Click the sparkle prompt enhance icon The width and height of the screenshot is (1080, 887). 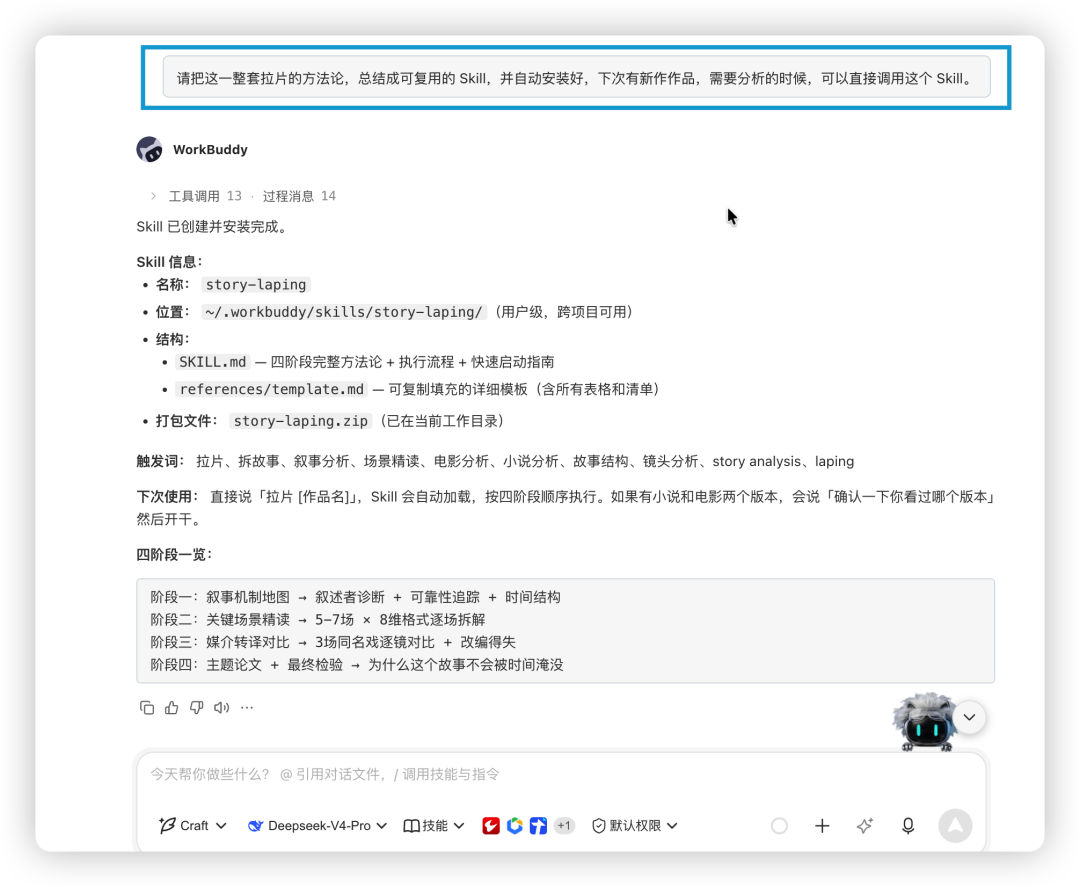pyautogui.click(x=865, y=825)
